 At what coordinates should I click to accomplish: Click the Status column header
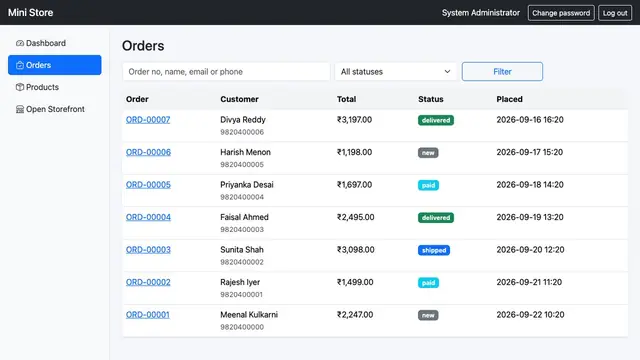[x=431, y=99]
